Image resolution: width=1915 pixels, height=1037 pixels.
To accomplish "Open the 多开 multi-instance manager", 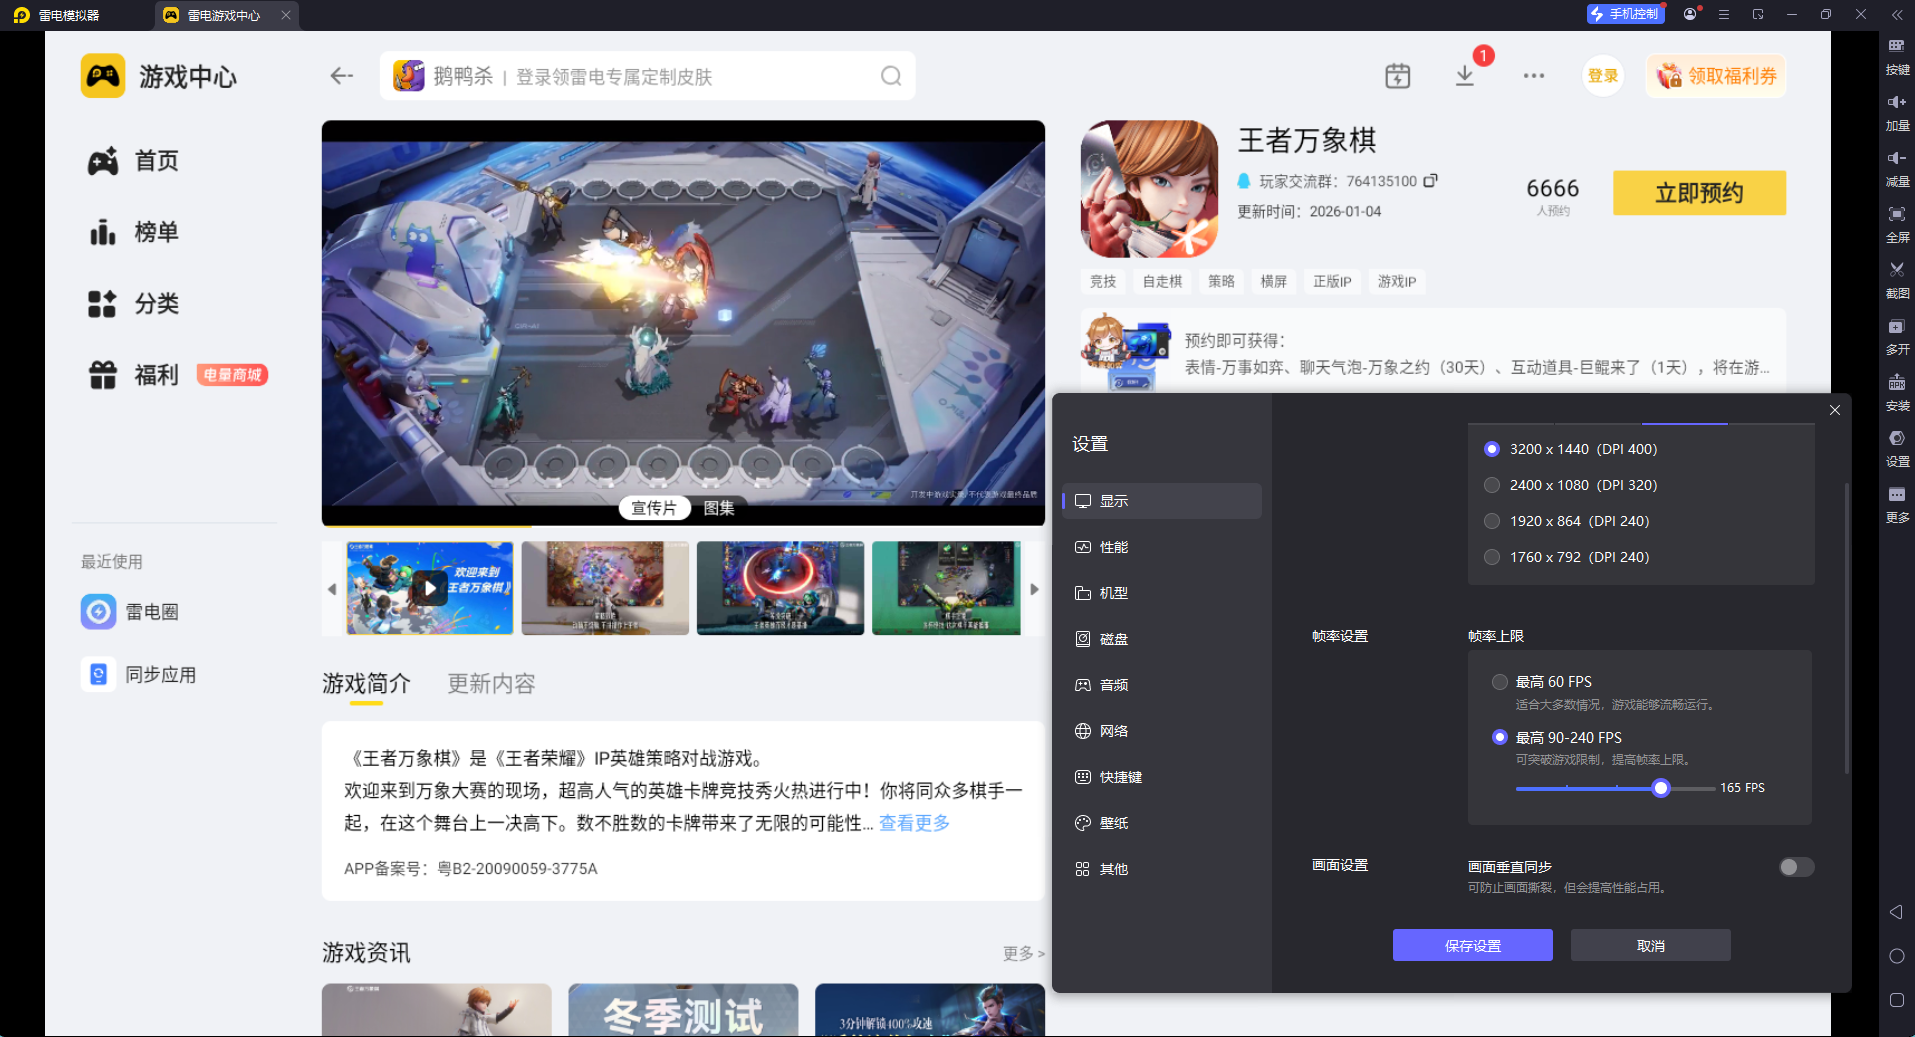I will [1896, 326].
